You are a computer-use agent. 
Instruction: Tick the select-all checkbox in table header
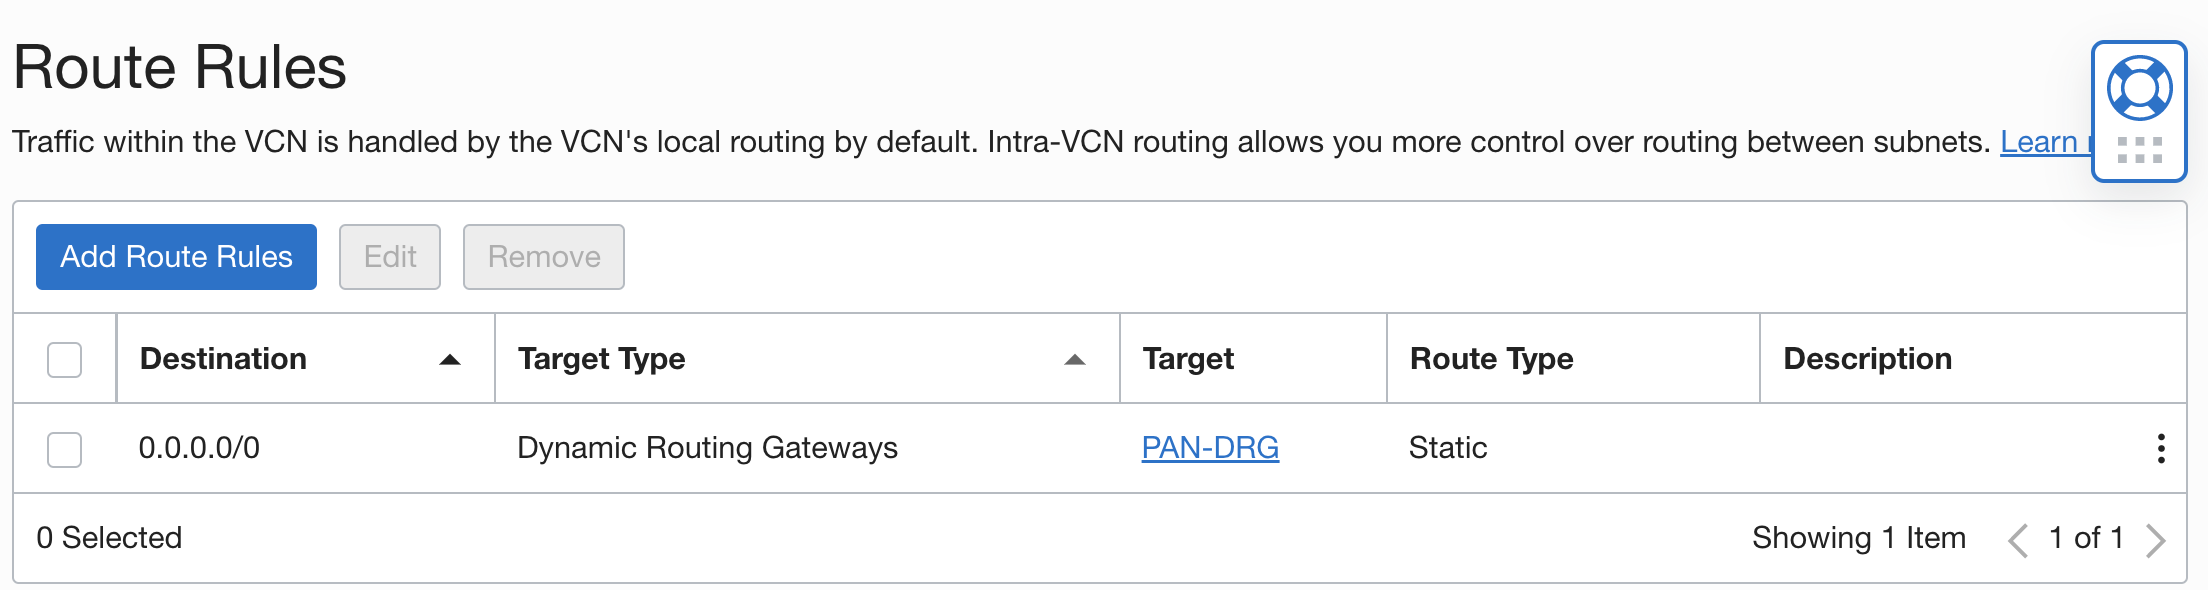coord(65,360)
